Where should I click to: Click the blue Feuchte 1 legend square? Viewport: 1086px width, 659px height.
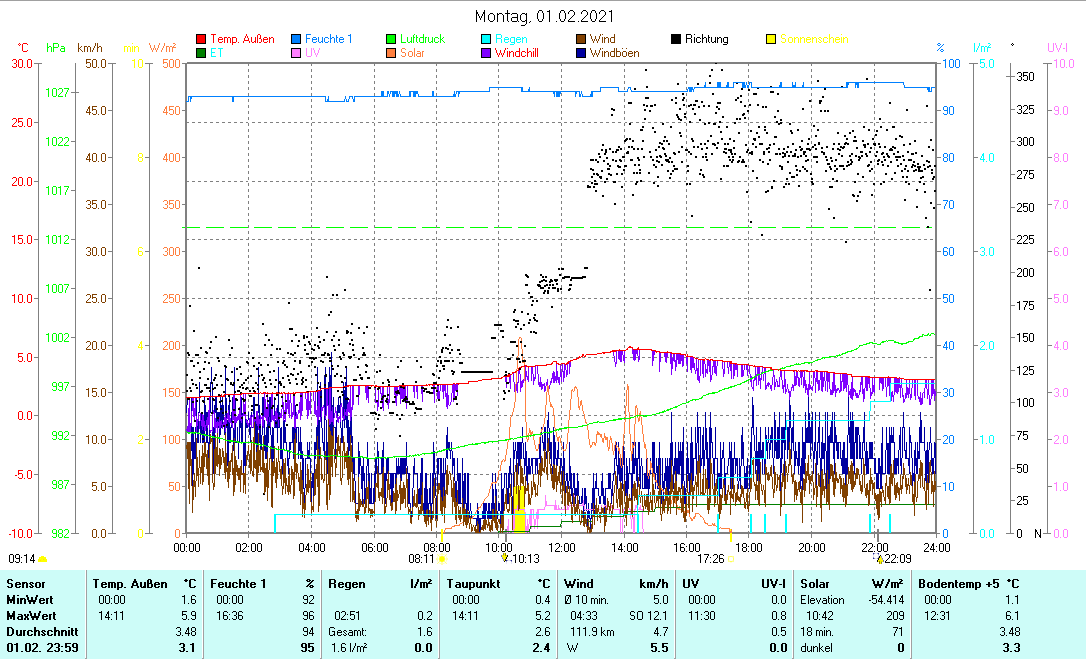[296, 39]
